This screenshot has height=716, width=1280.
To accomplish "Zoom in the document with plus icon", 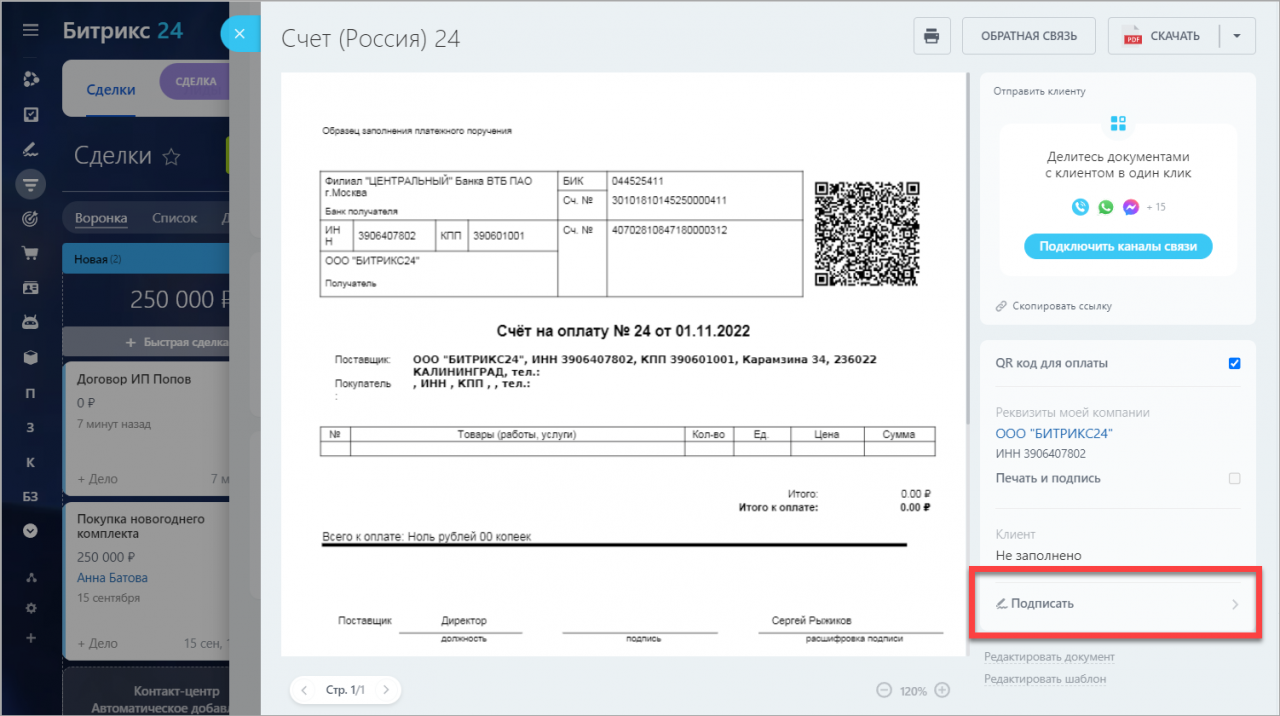I will tap(942, 690).
